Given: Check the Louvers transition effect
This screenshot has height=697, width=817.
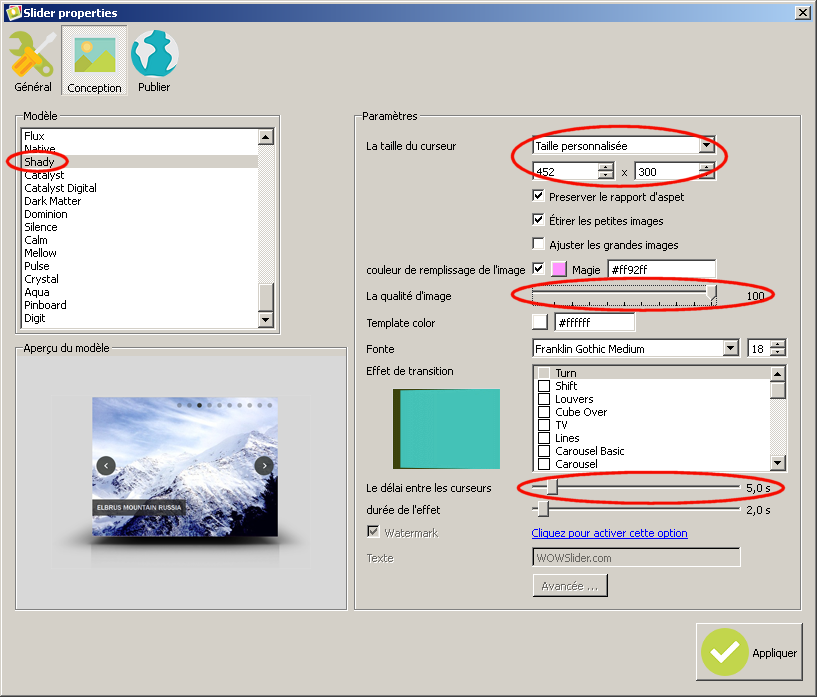Looking at the screenshot, I should click(x=544, y=399).
